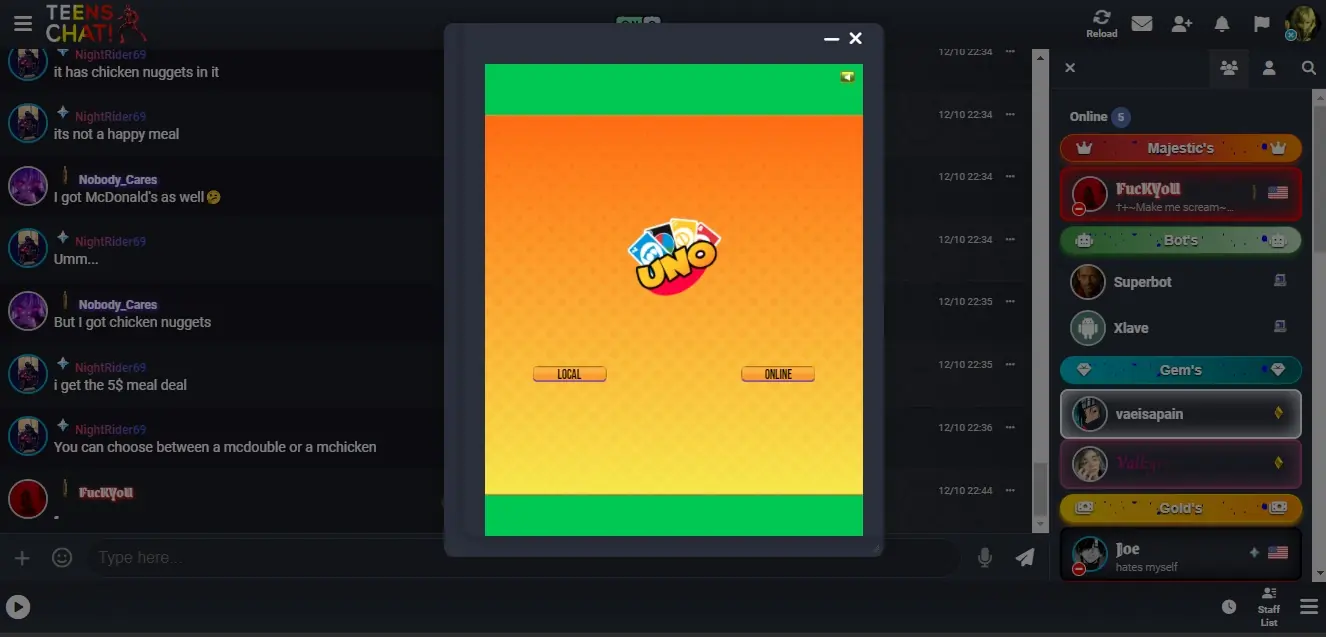Open Joe's user entry
Viewport: 1326px width, 637px height.
coord(1181,554)
